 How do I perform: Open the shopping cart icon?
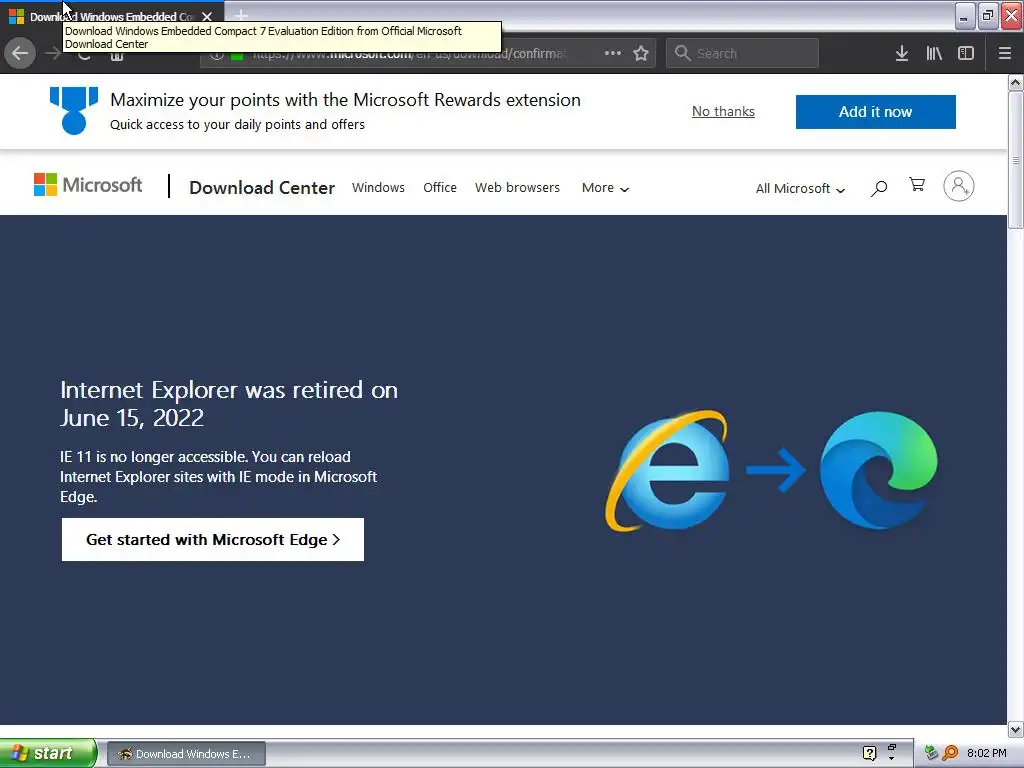[917, 185]
